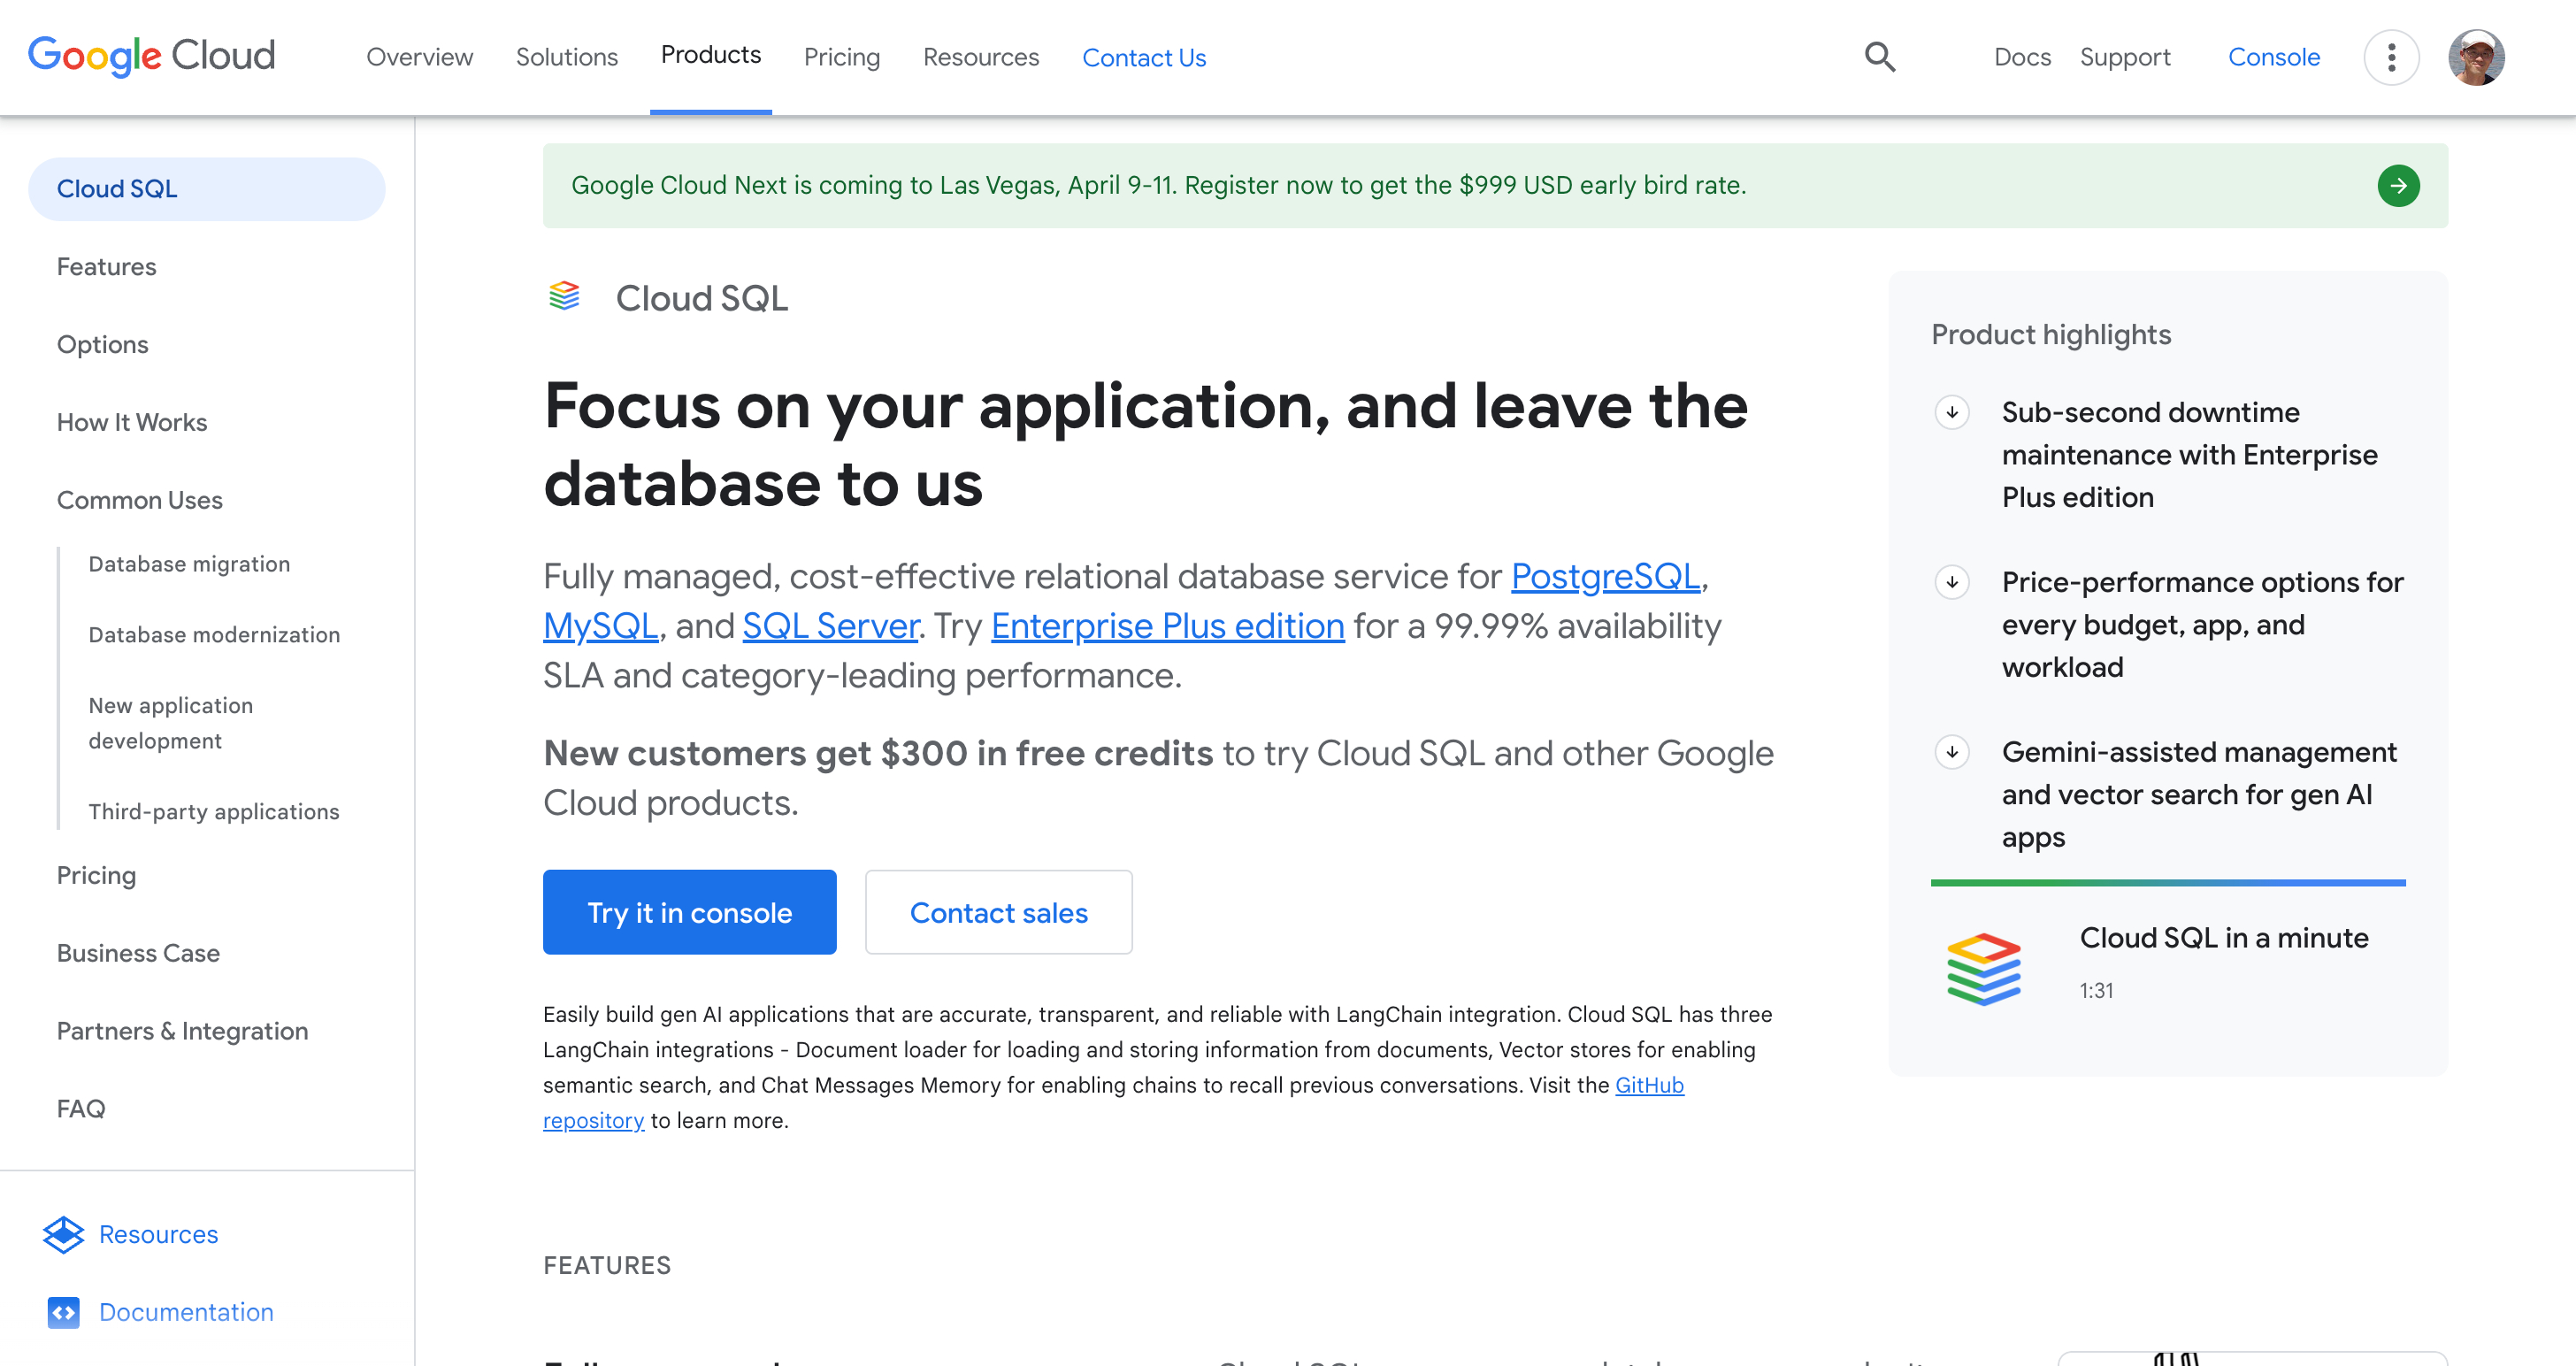This screenshot has height=1366, width=2576.
Task: Select Database migration sub-item
Action: pos(189,564)
